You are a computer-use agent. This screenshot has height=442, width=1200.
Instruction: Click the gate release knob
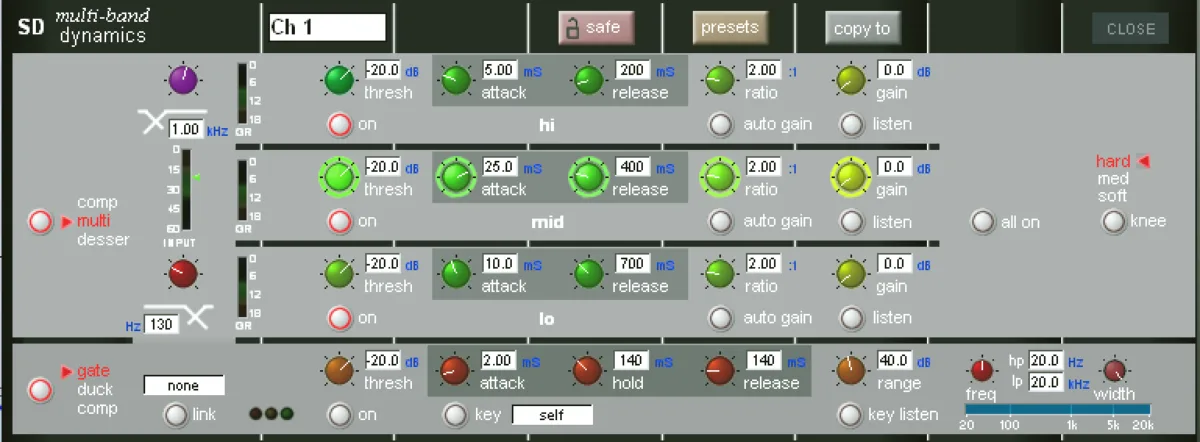719,371
